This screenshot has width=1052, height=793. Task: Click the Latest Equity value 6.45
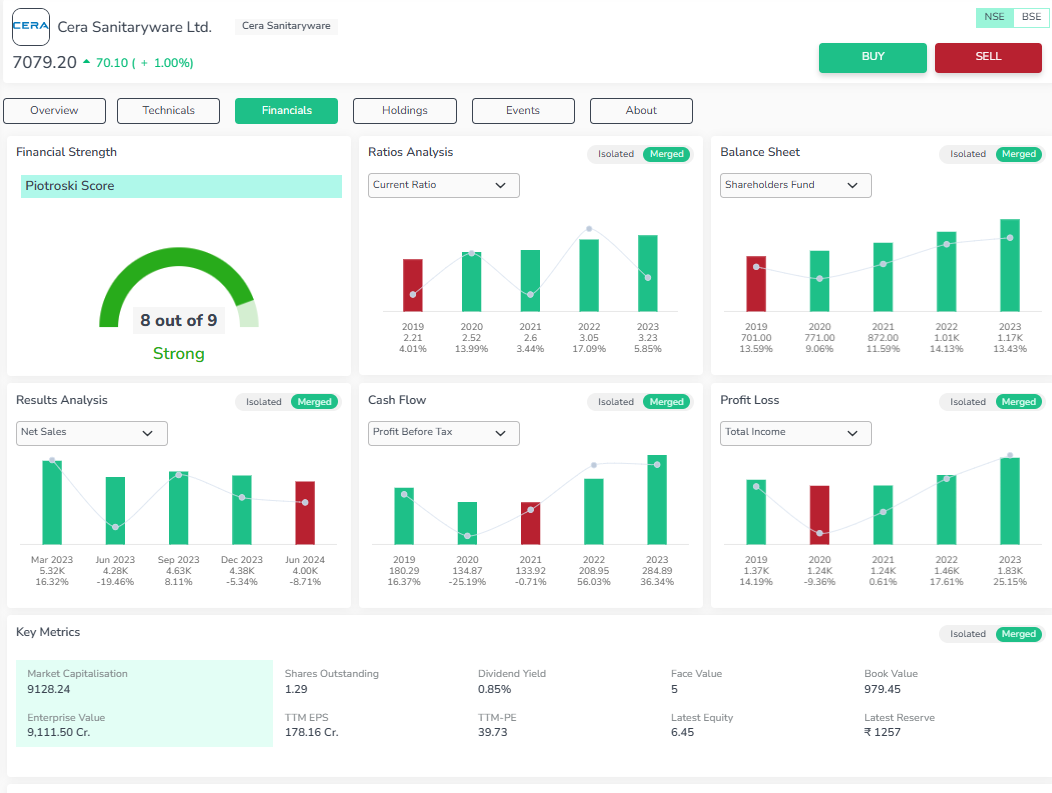(682, 733)
